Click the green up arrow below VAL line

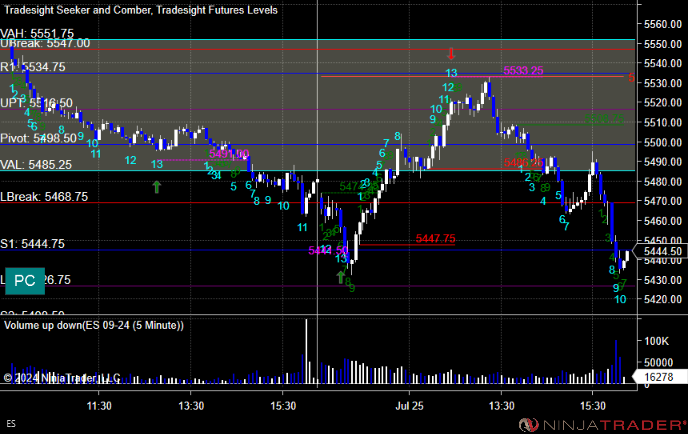pos(157,187)
